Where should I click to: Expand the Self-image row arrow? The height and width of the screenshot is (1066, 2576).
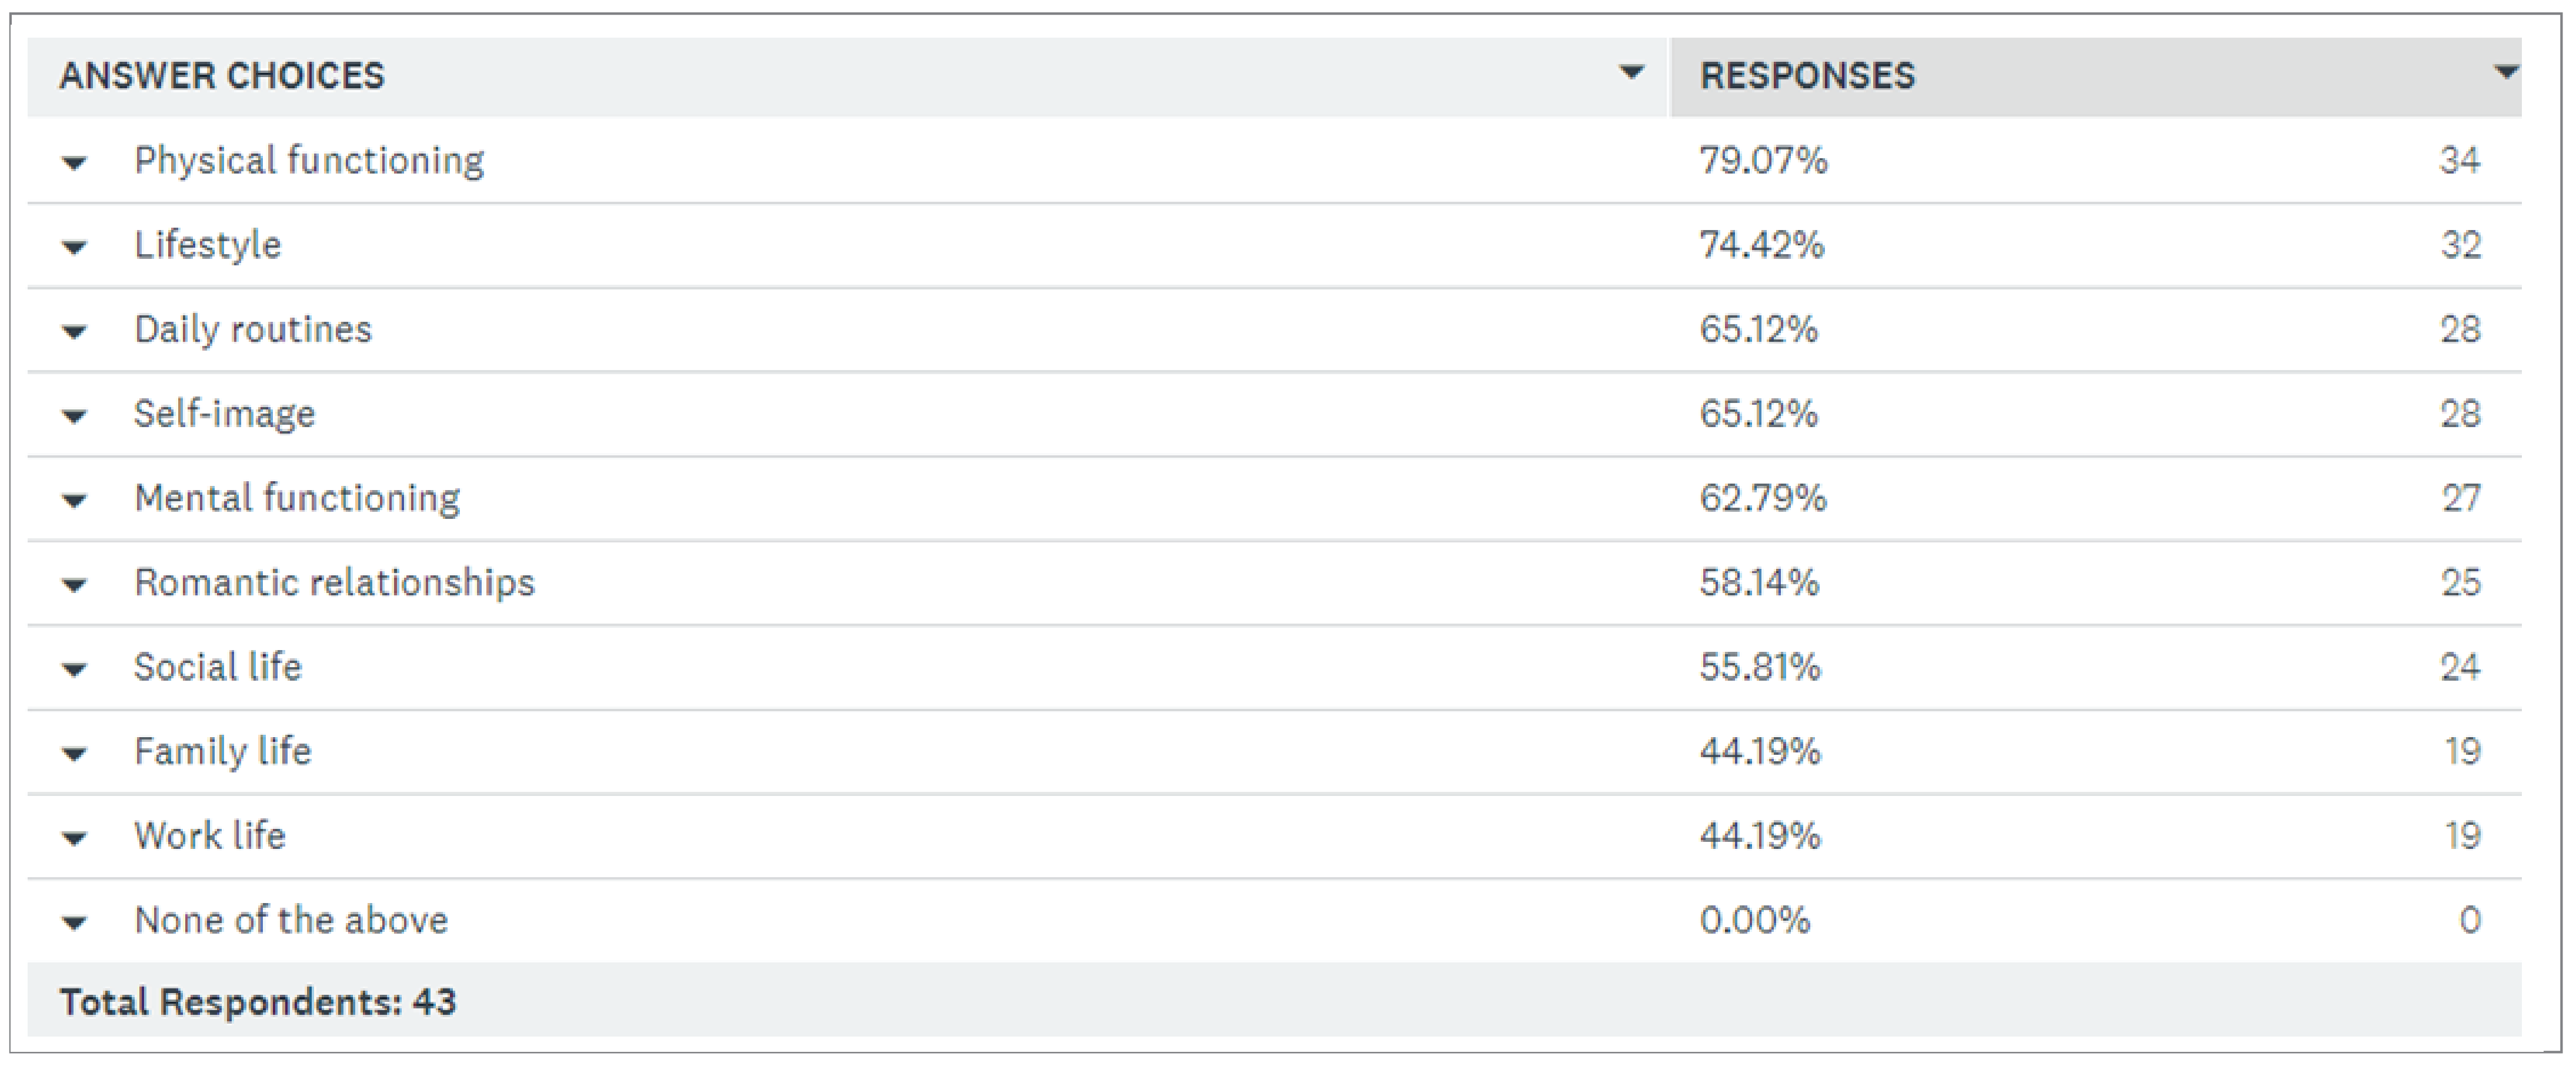point(74,416)
